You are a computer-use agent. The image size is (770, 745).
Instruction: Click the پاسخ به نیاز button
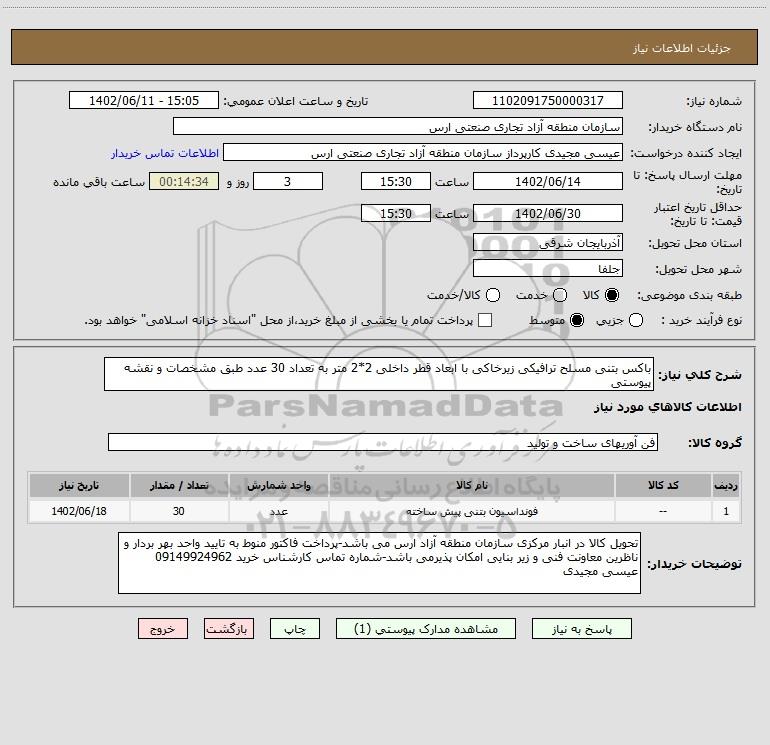[x=581, y=629]
